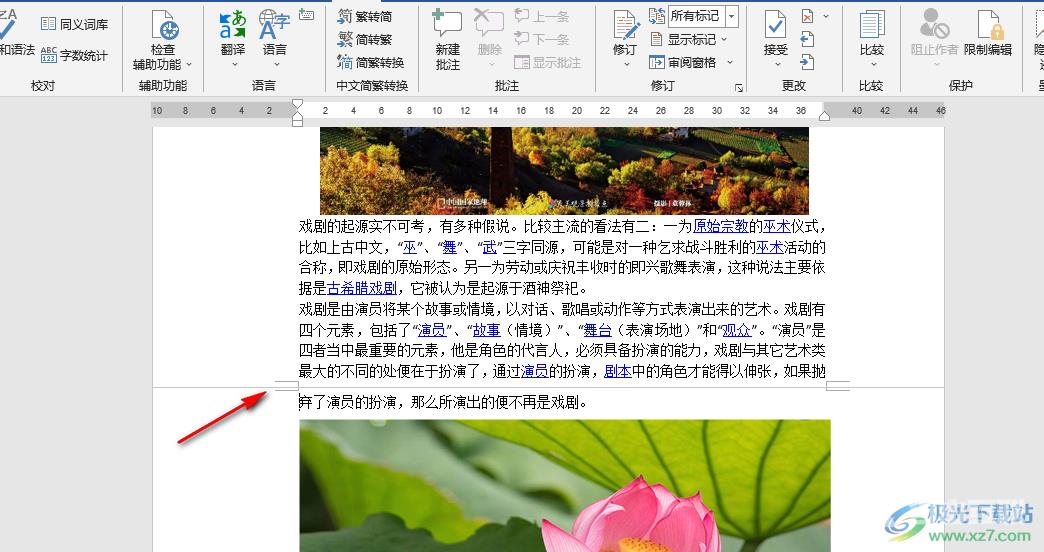Expand the Reject dropdown arrow
1044x552 pixels.
point(826,16)
